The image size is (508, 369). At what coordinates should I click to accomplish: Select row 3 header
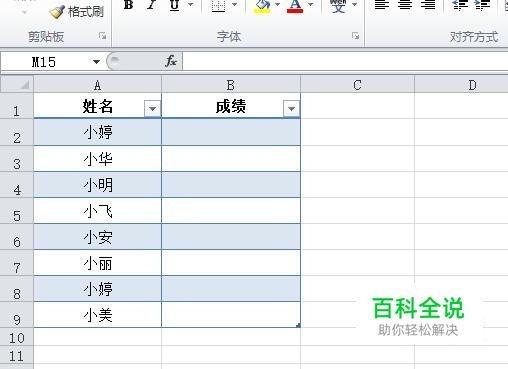[17, 159]
